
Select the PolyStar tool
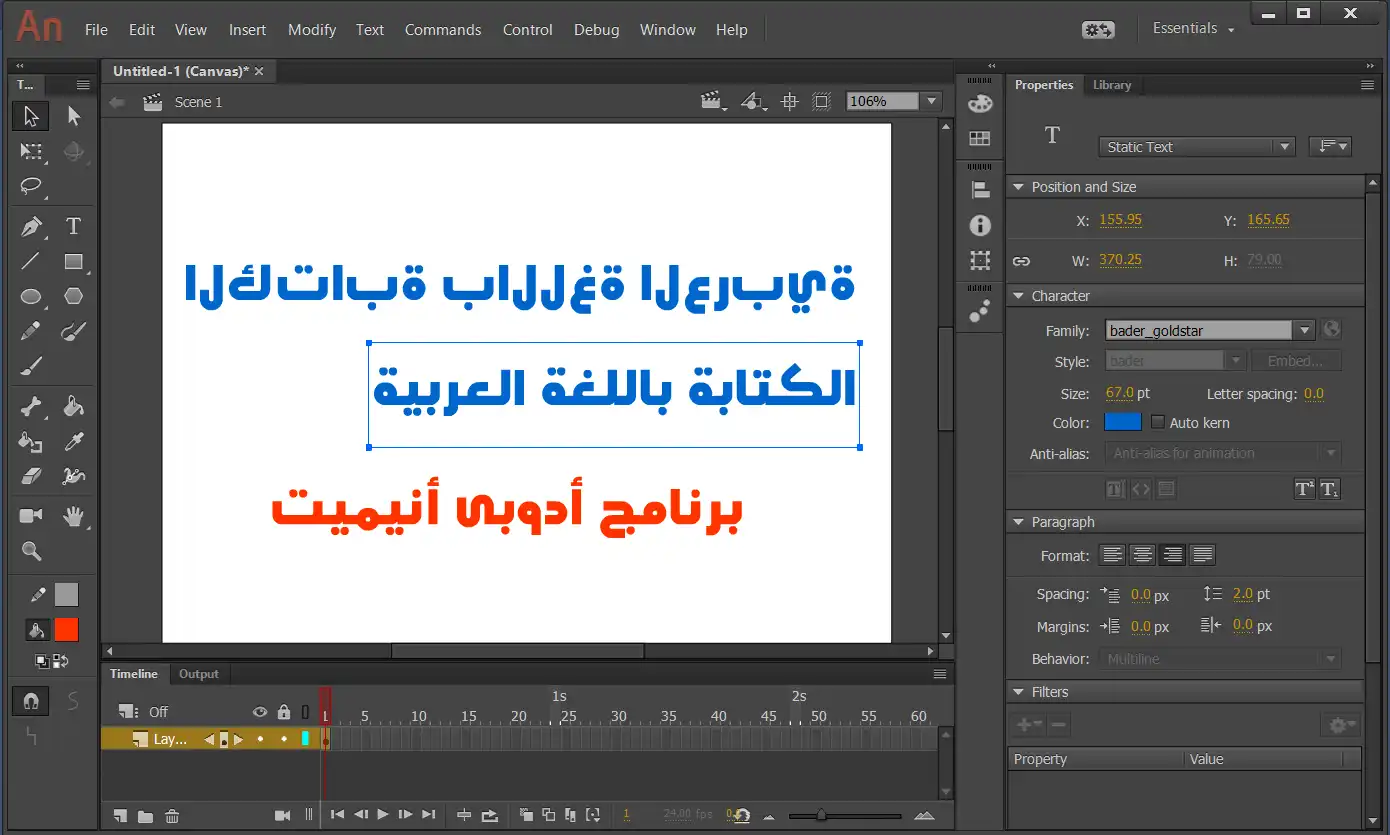73,297
